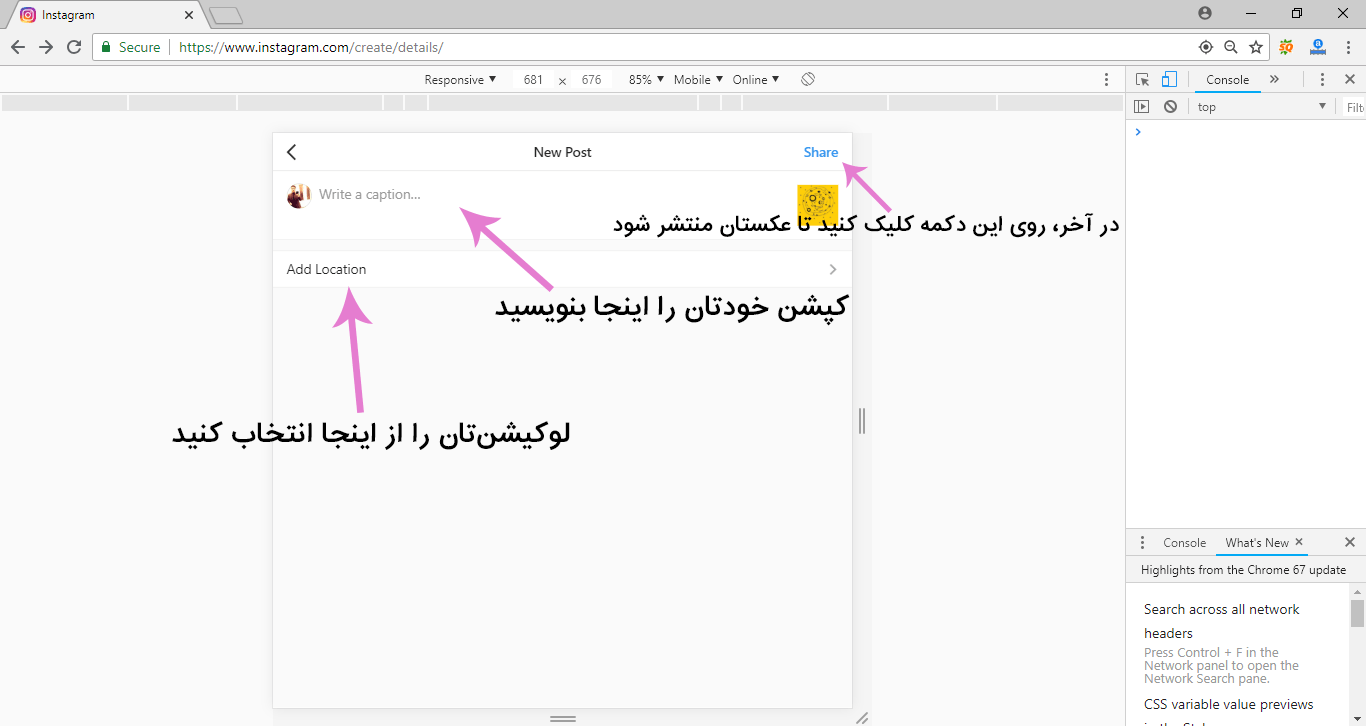Open the zoom-out magnifier in address bar
Viewport: 1366px width, 726px height.
1231,47
